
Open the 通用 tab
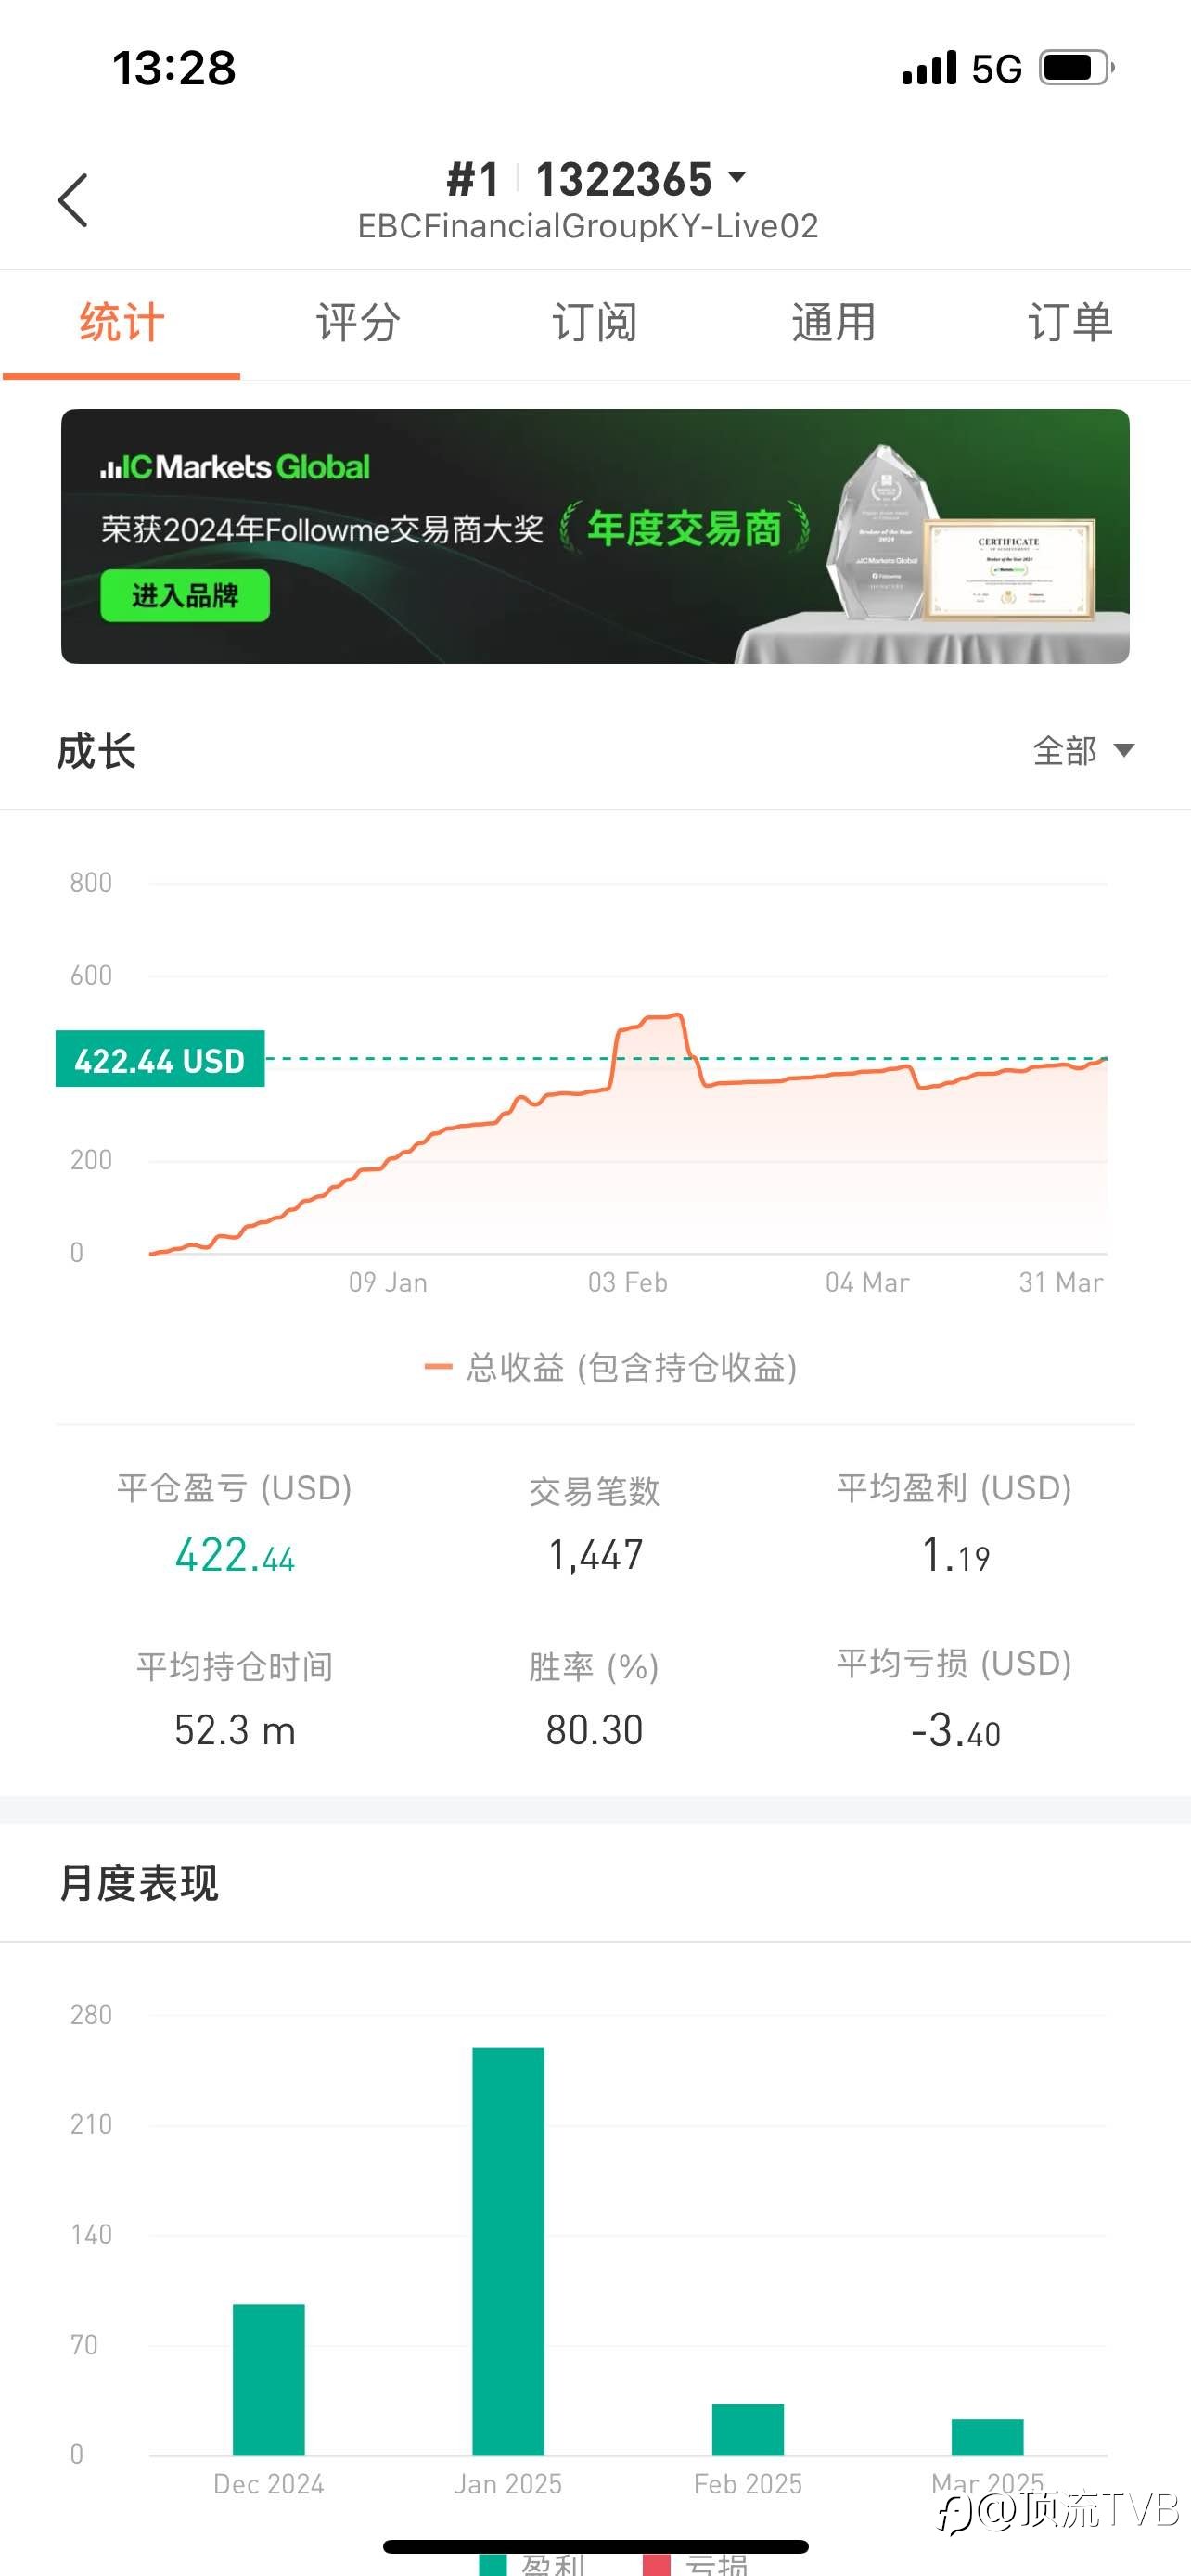833,323
